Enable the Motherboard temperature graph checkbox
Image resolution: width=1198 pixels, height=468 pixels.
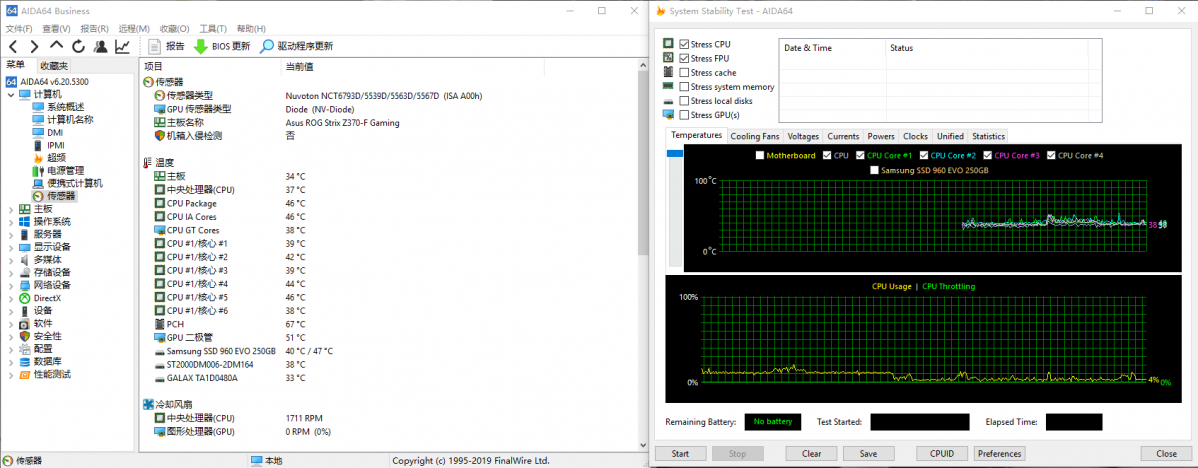click(x=760, y=156)
